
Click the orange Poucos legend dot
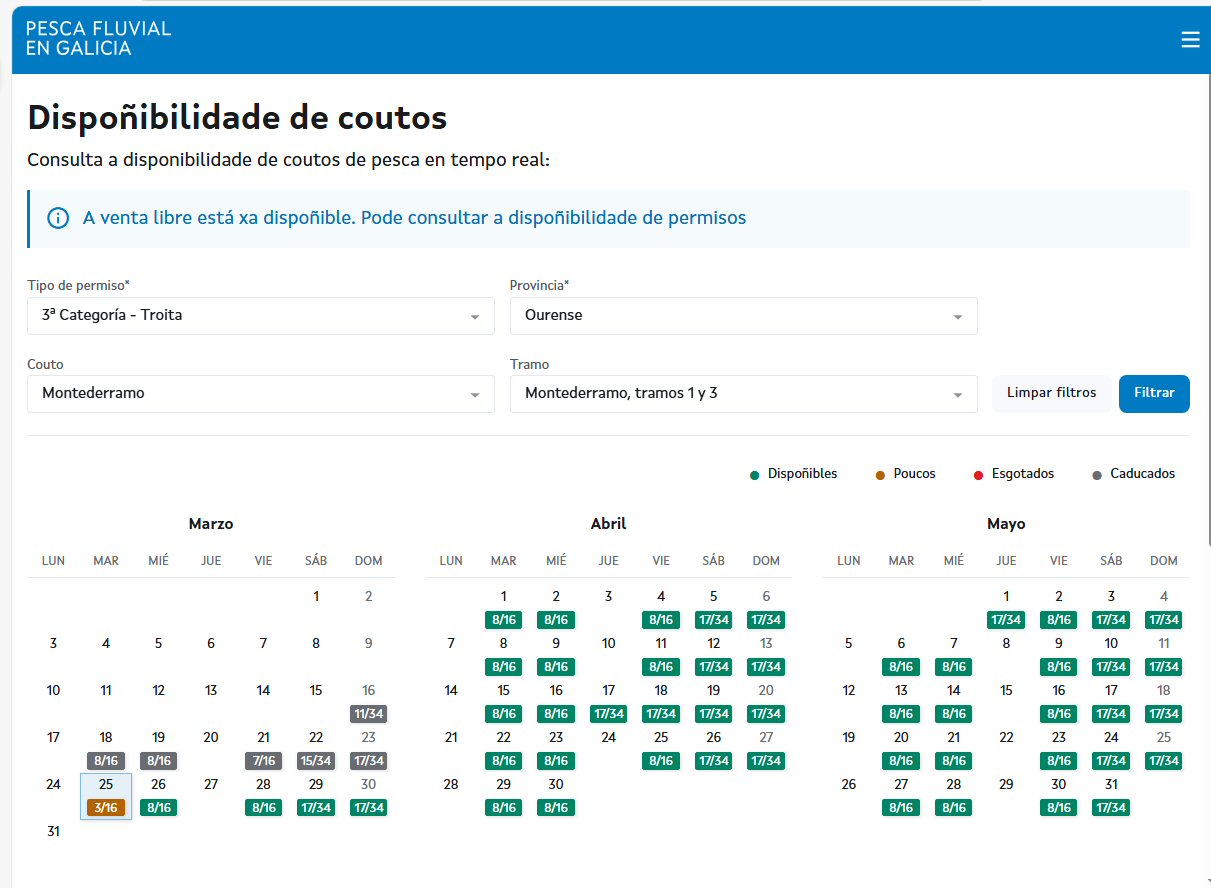coord(880,474)
